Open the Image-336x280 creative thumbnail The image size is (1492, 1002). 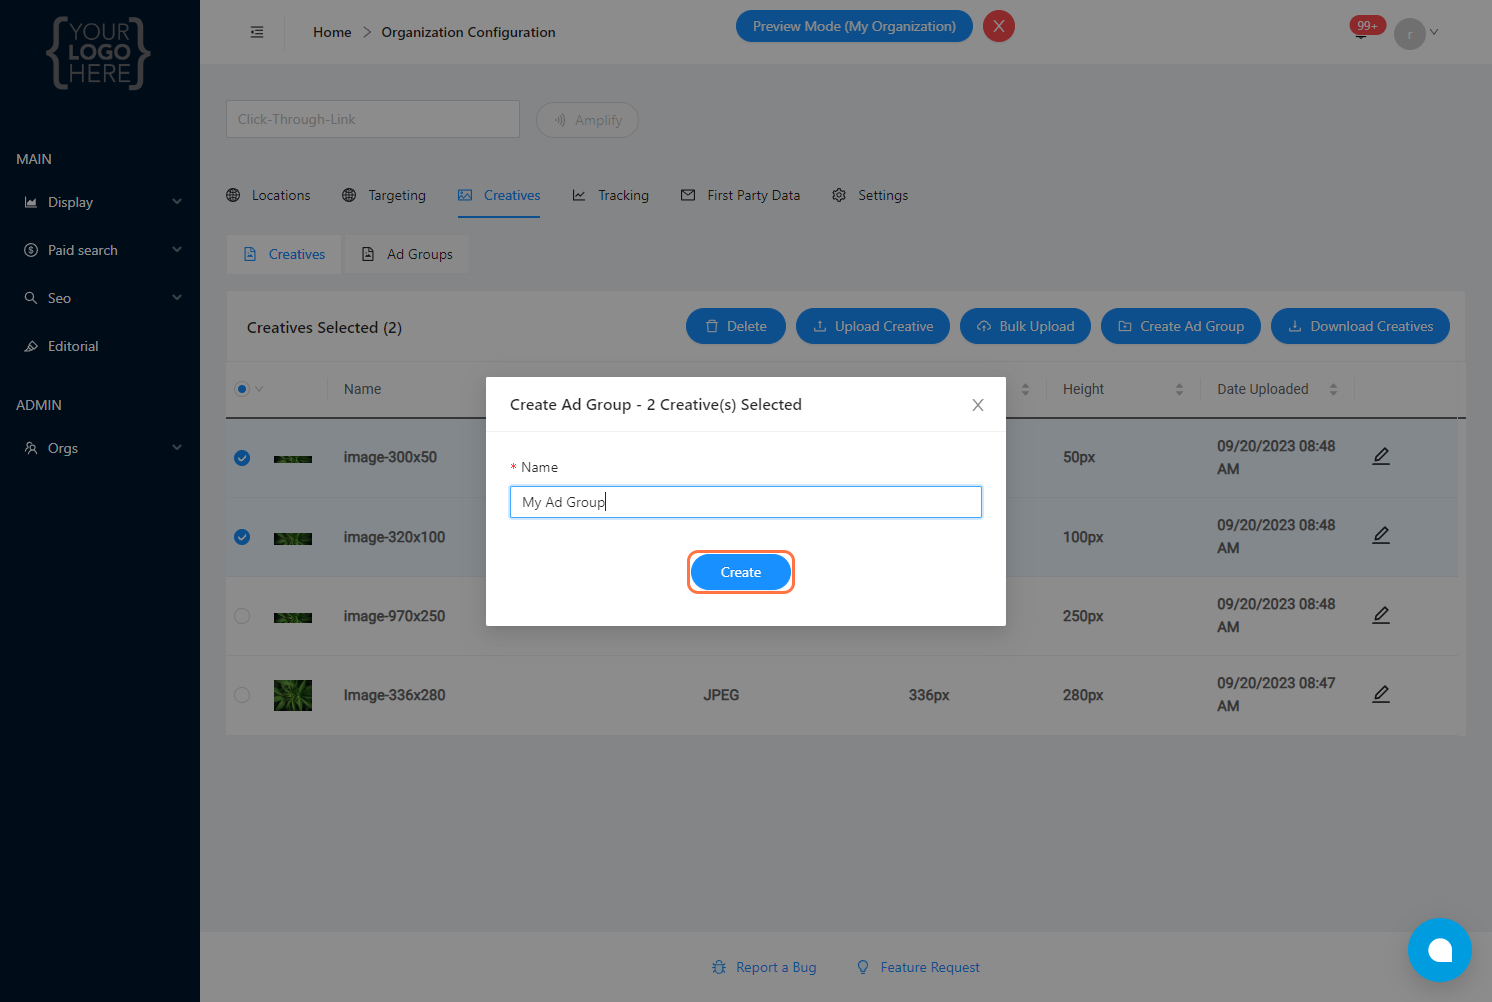(x=293, y=695)
